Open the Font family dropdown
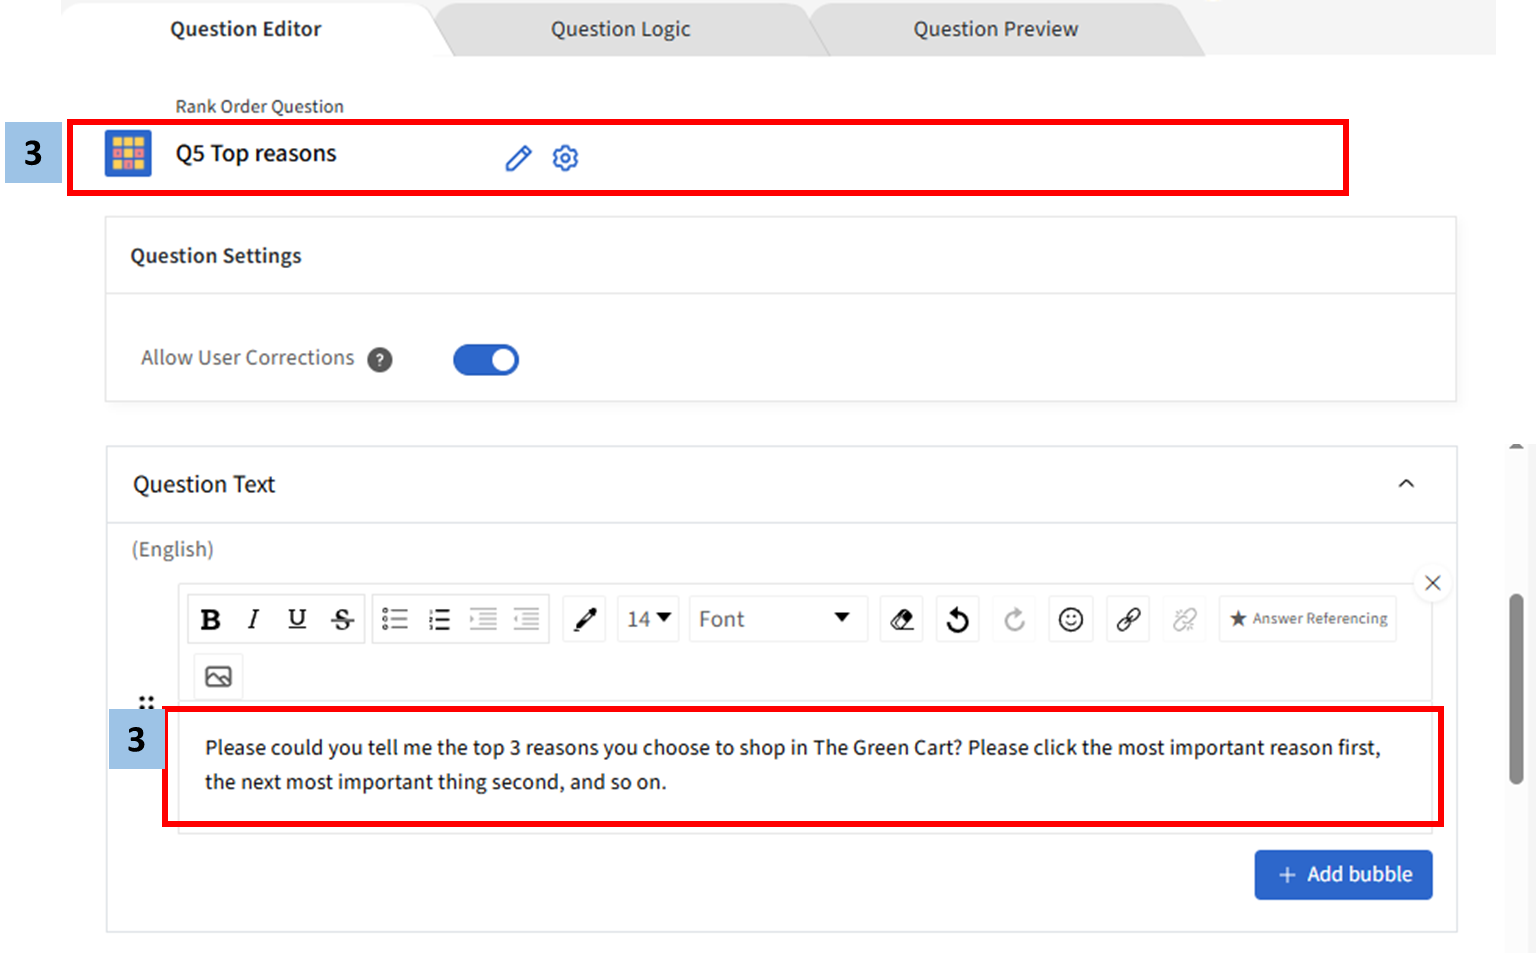This screenshot has width=1536, height=953. pos(776,619)
